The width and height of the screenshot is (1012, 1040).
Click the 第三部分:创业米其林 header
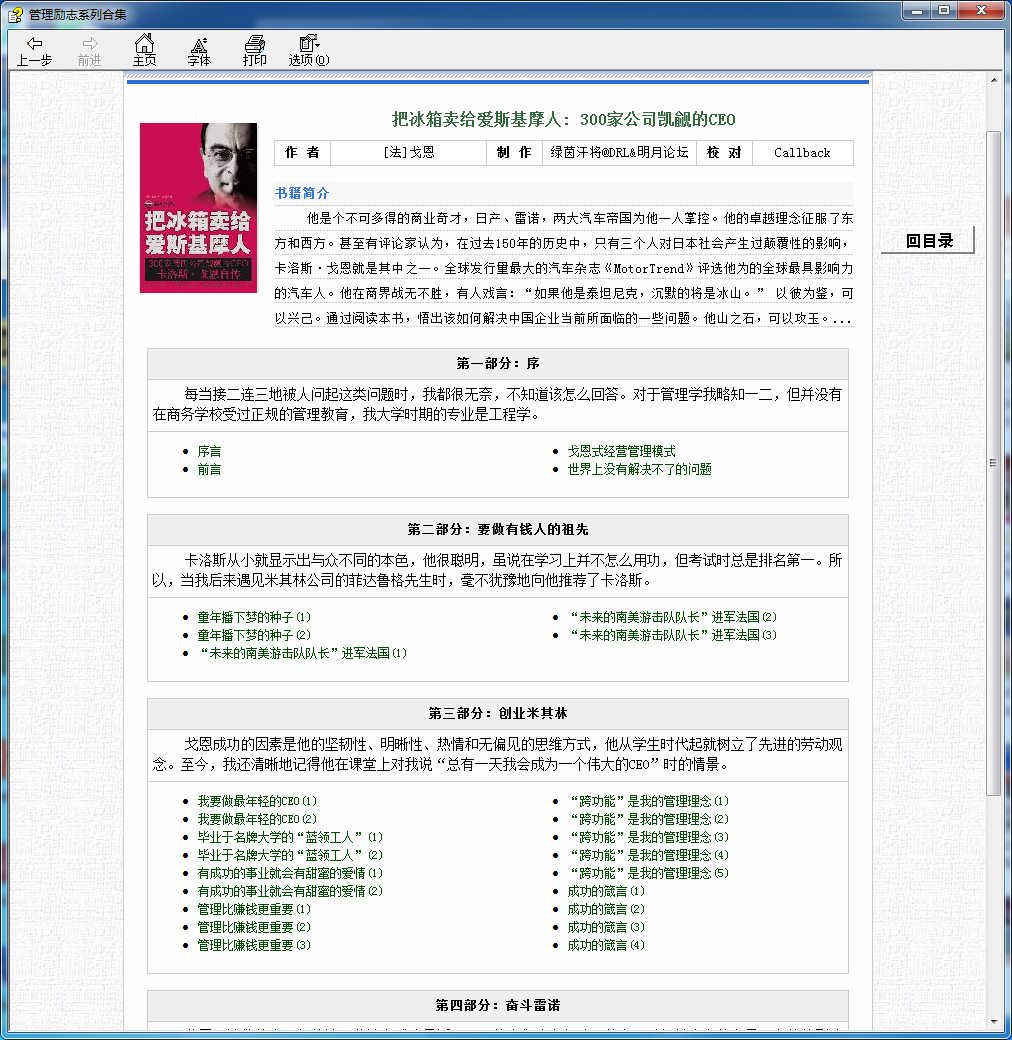coord(498,713)
